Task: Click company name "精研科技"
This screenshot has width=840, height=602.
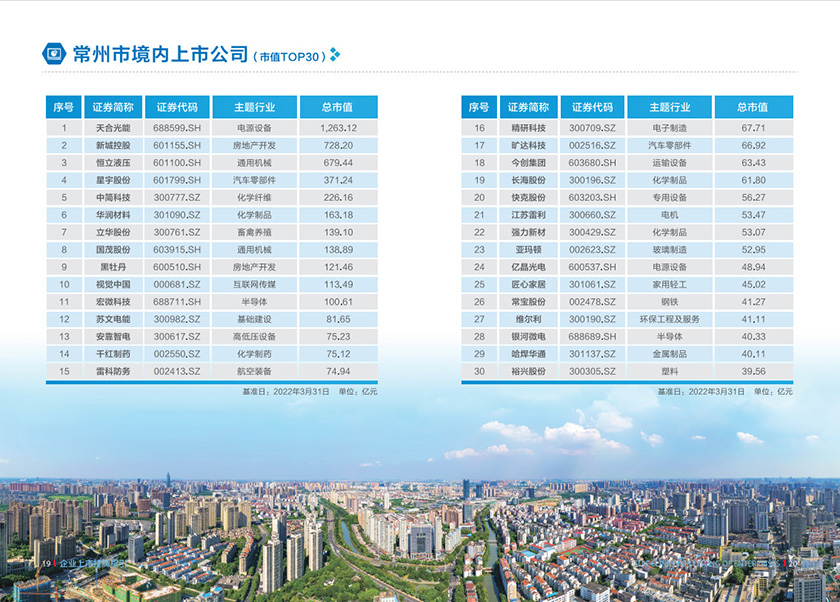Action: point(529,128)
